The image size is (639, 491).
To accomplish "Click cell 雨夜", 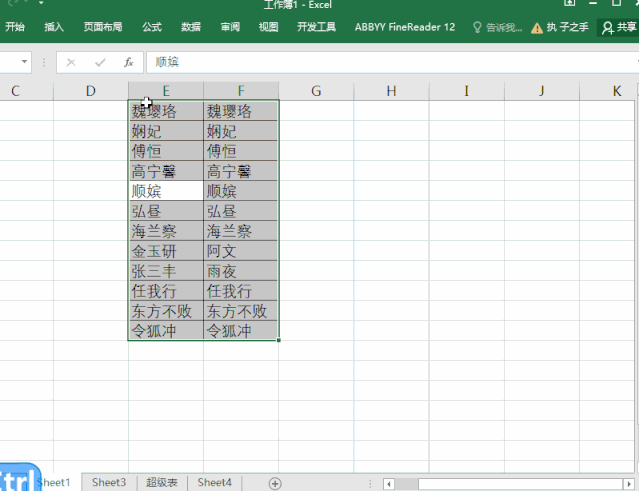I will 241,271.
